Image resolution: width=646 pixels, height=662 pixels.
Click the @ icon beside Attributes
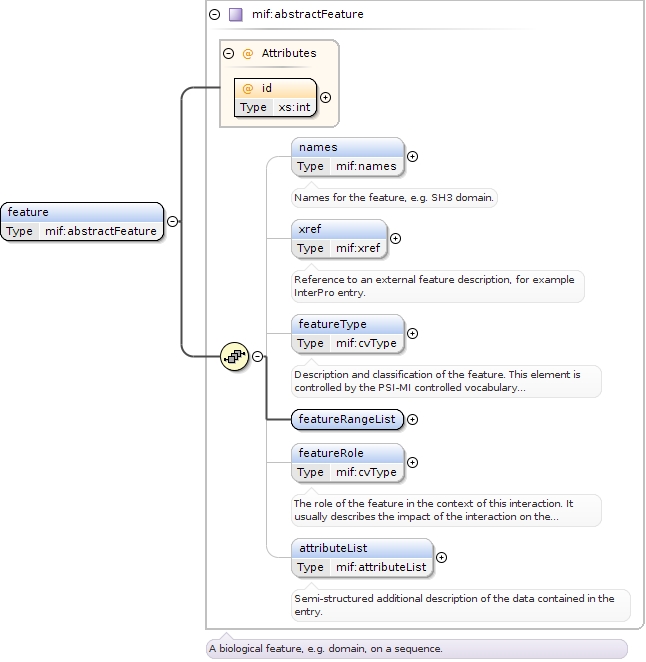pyautogui.click(x=248, y=54)
